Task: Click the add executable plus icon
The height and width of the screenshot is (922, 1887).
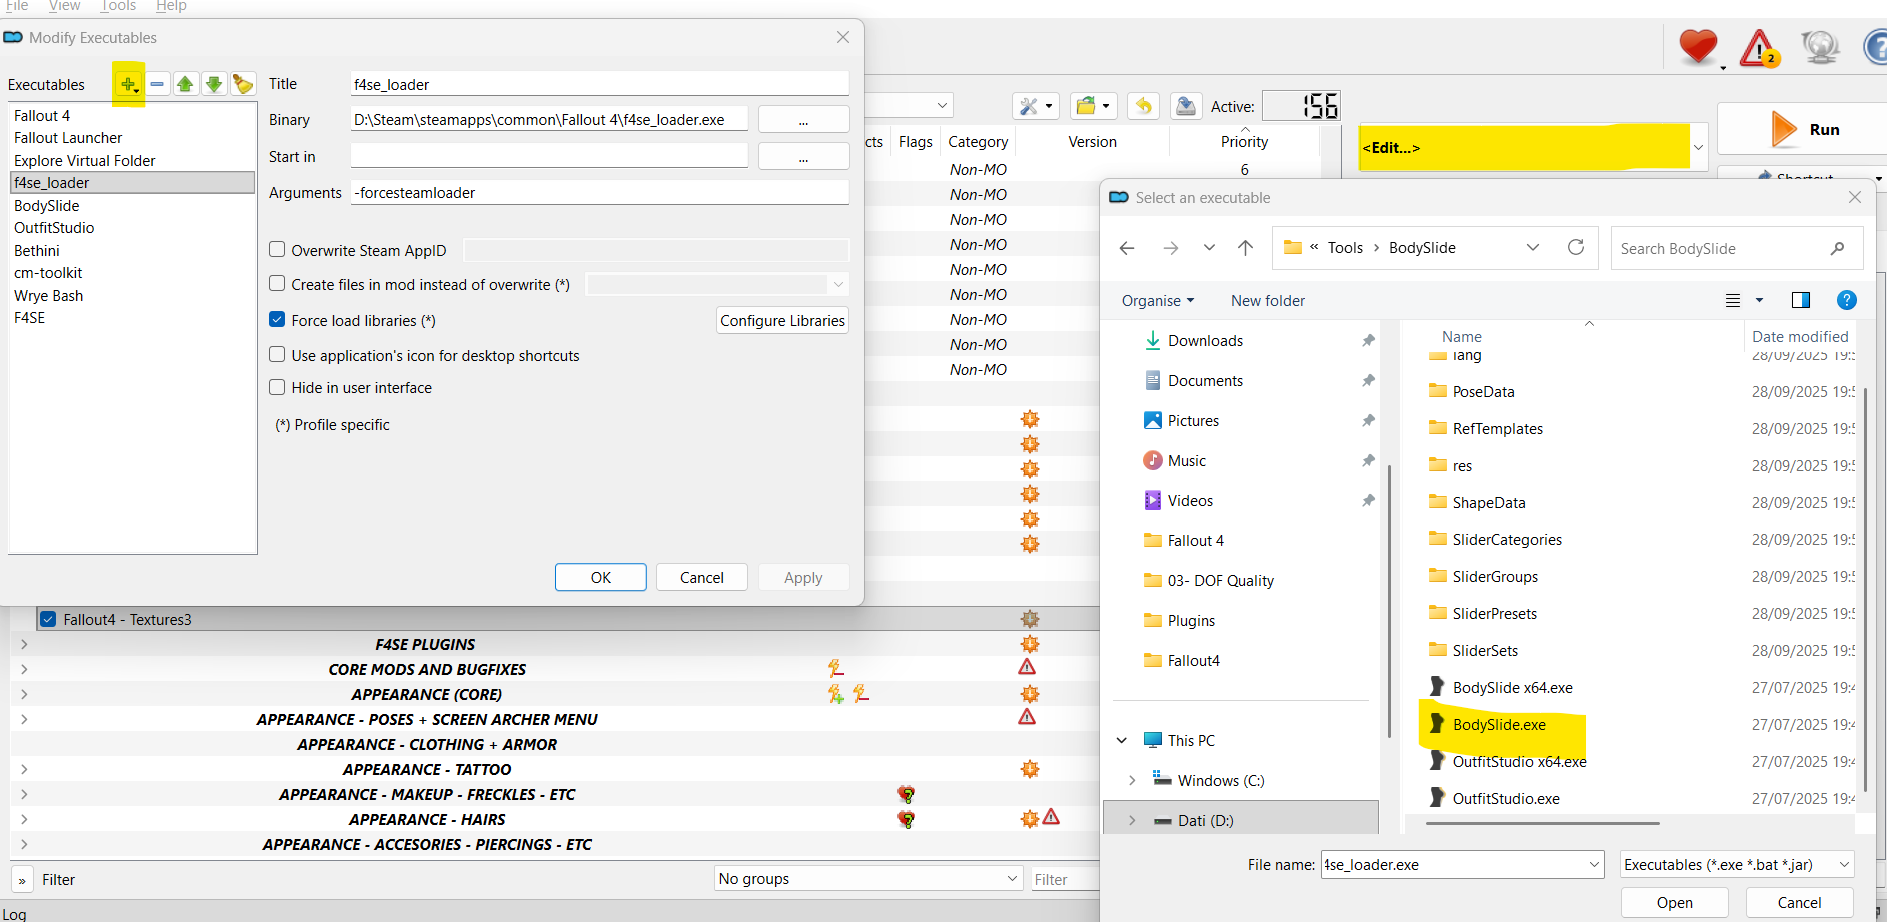Action: (x=128, y=85)
